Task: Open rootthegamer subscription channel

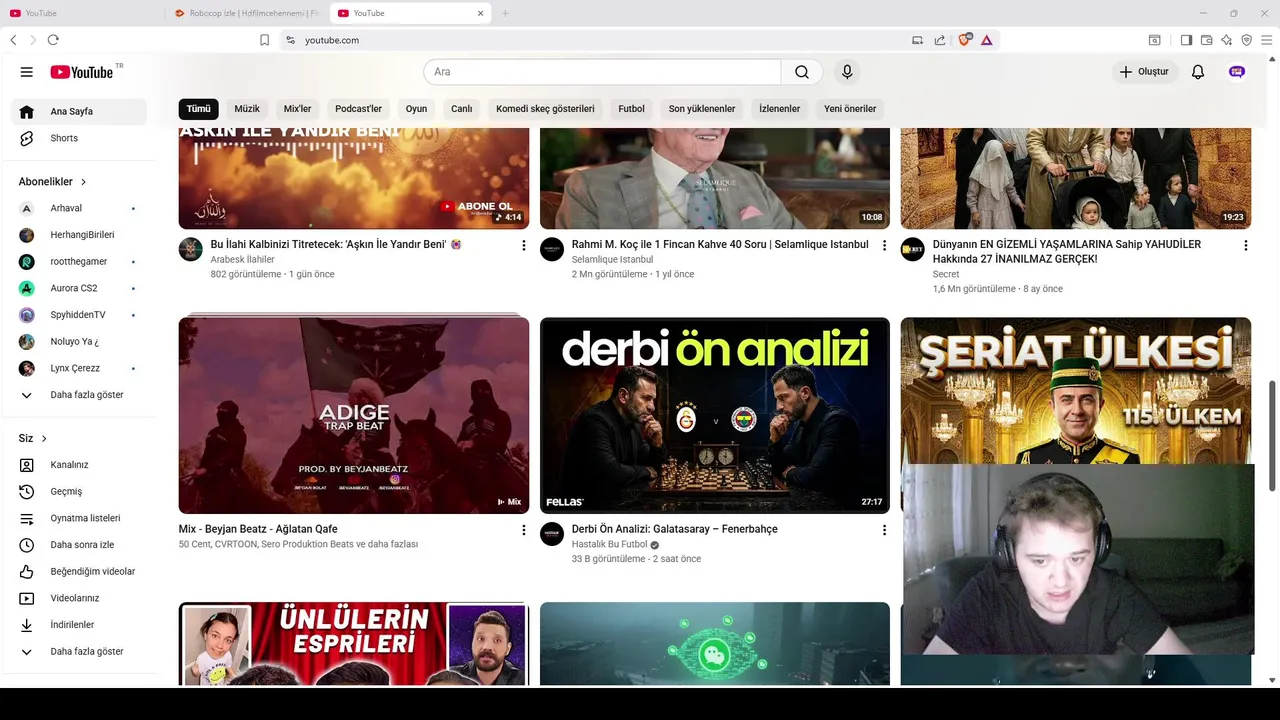Action: coord(79,262)
